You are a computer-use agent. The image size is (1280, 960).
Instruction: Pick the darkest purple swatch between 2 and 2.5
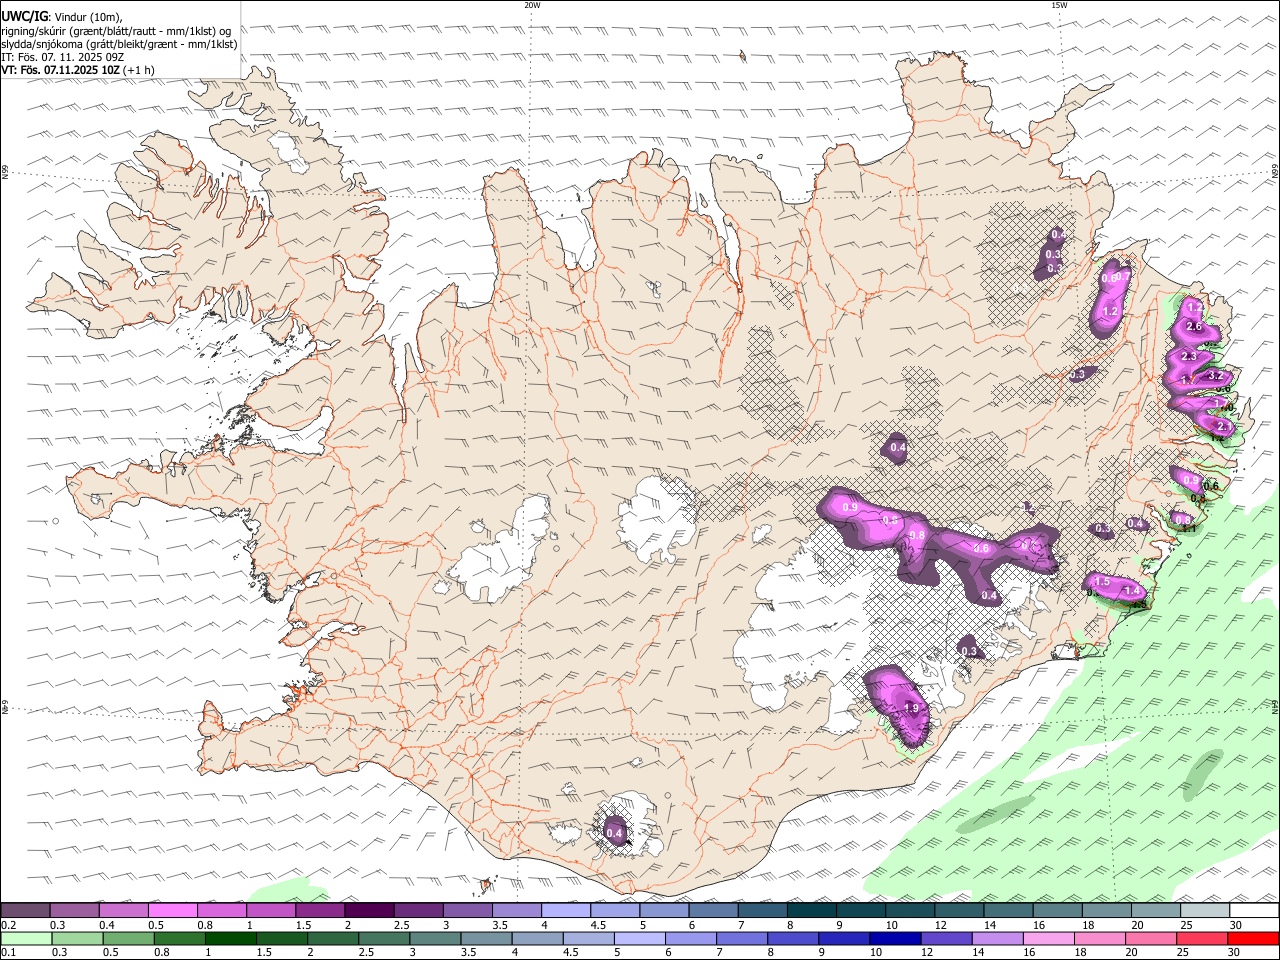[368, 910]
